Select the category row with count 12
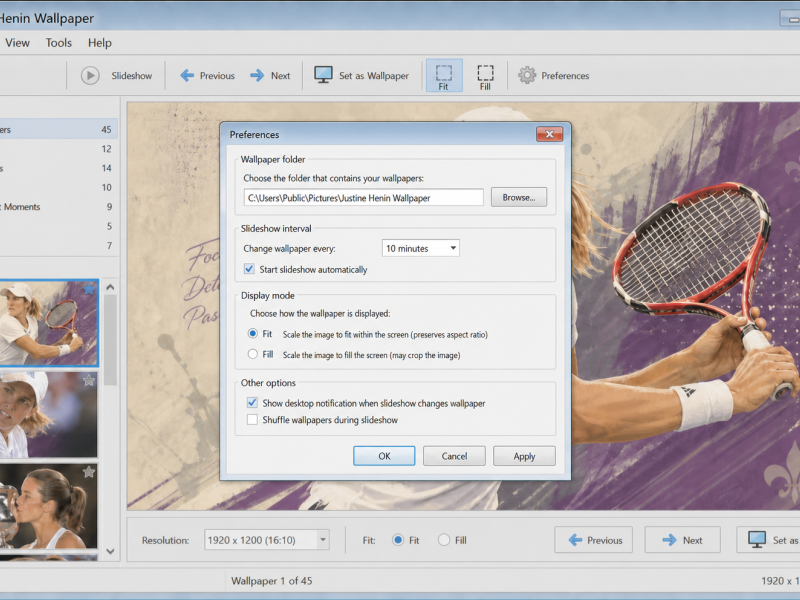Viewport: 800px width, 600px height. 58,149
